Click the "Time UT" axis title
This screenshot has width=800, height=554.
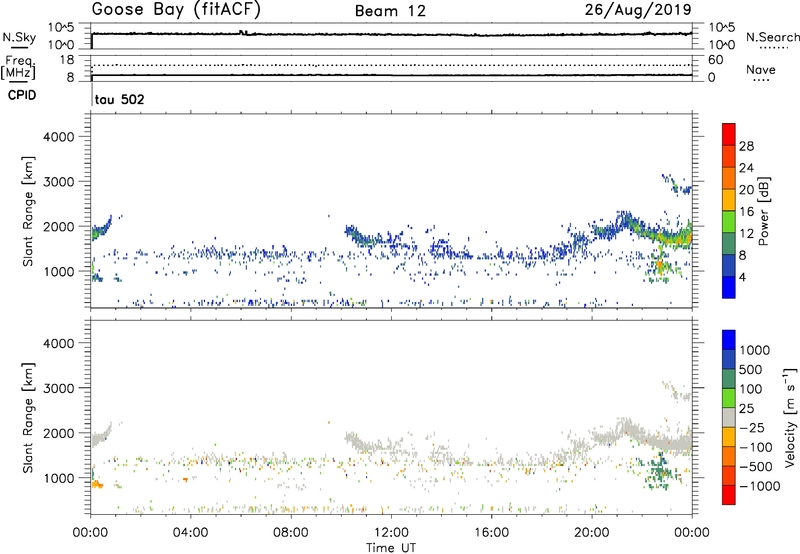(391, 547)
